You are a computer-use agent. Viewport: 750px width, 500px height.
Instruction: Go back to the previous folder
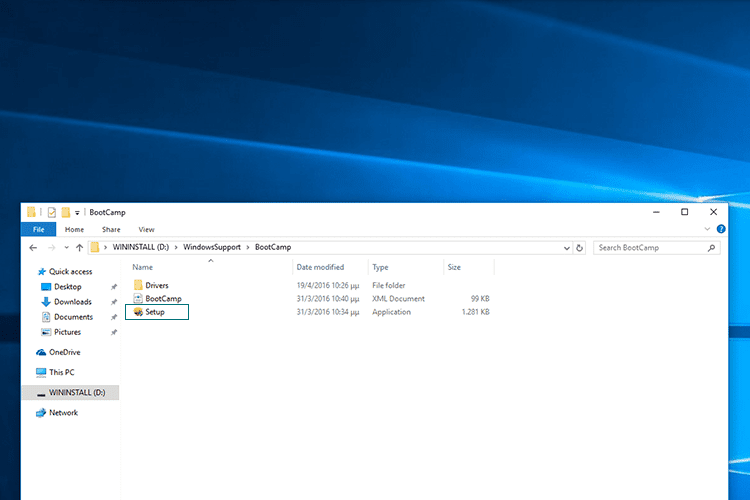(33, 248)
